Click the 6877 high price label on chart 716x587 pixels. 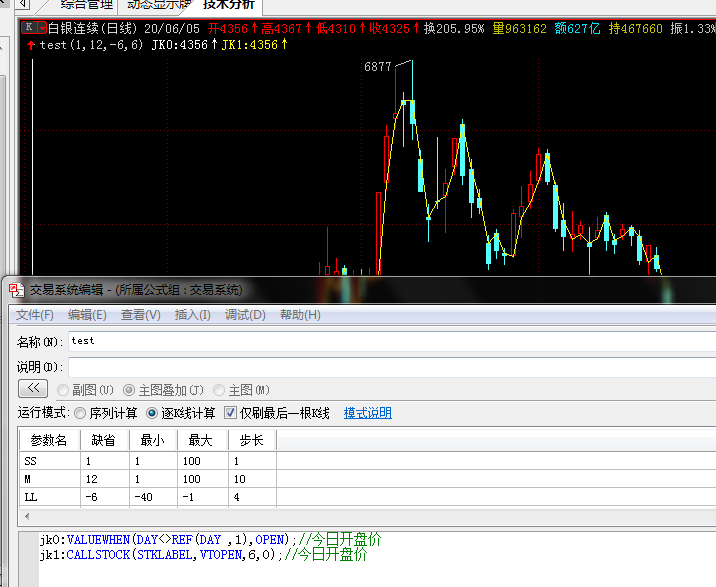coord(378,67)
